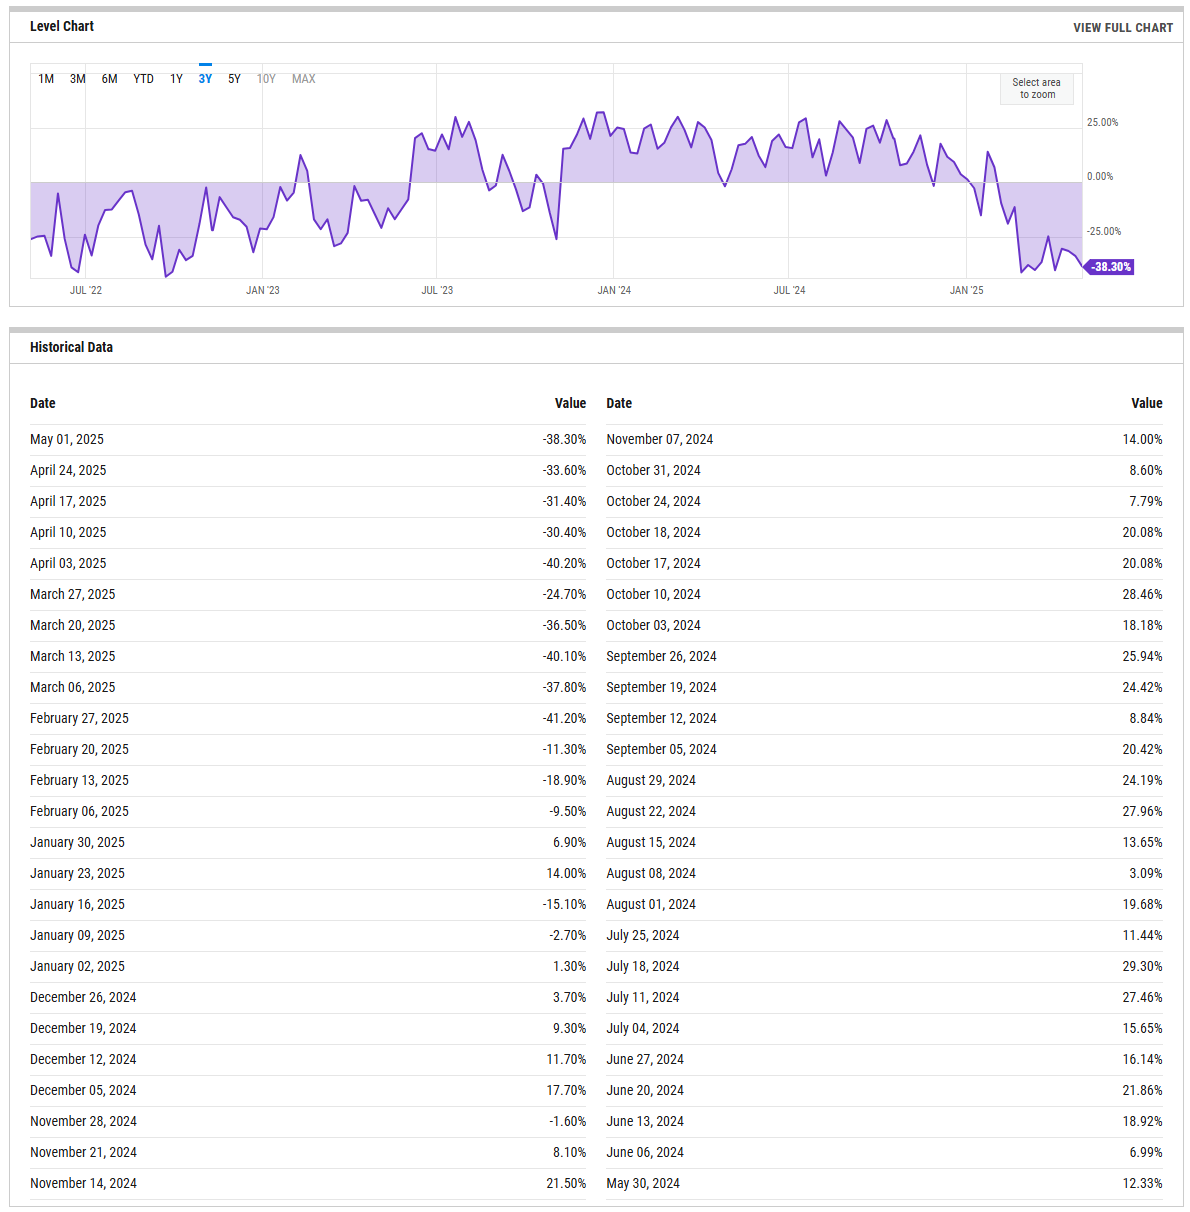Click the 21.86% value cell
Viewport: 1190px width, 1212px height.
pyautogui.click(x=1143, y=1091)
